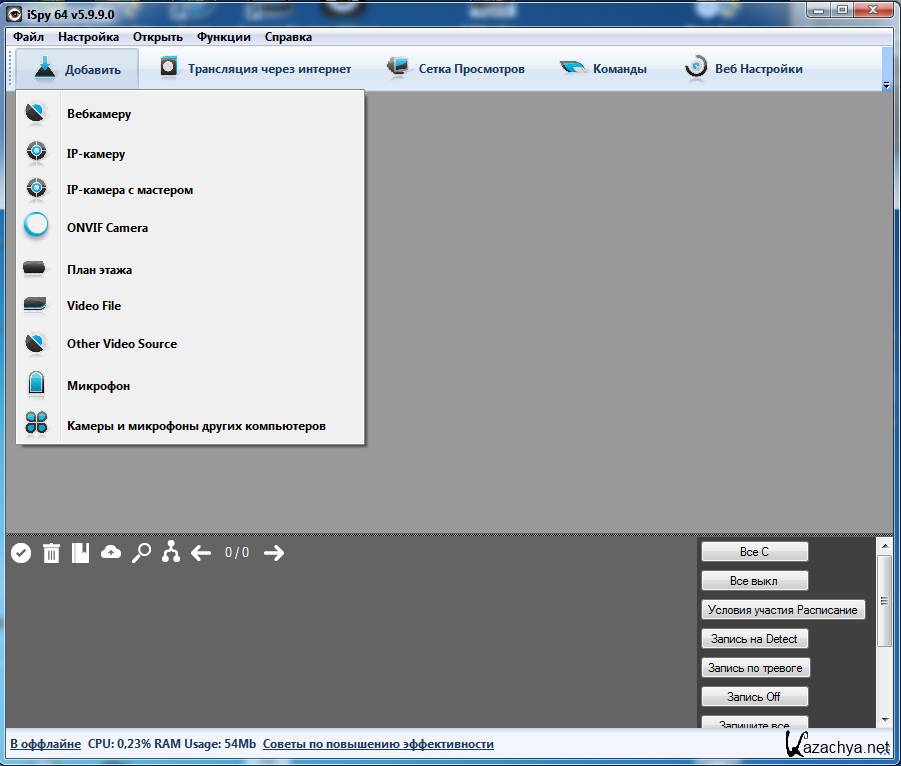Select ONVIF Camera from the add menu
Screen dimensions: 901x766
107,228
